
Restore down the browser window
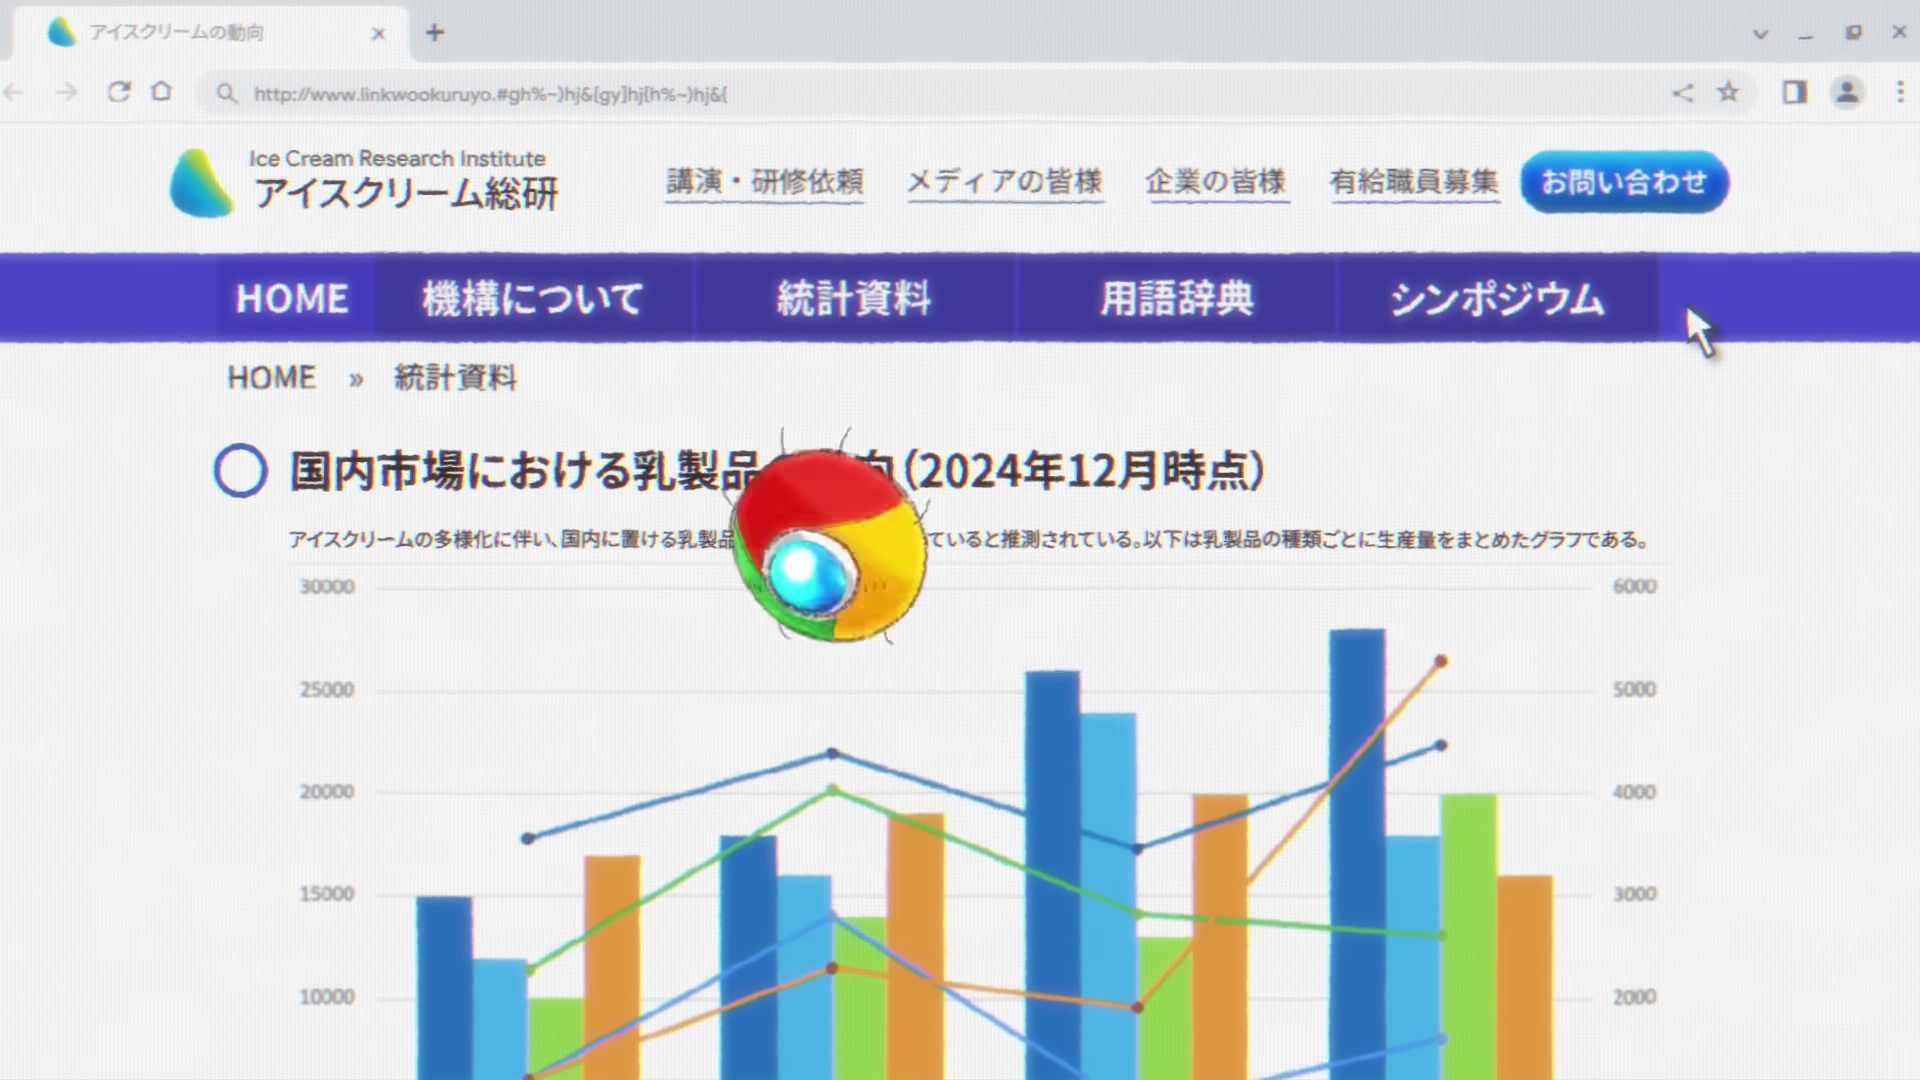click(1853, 33)
